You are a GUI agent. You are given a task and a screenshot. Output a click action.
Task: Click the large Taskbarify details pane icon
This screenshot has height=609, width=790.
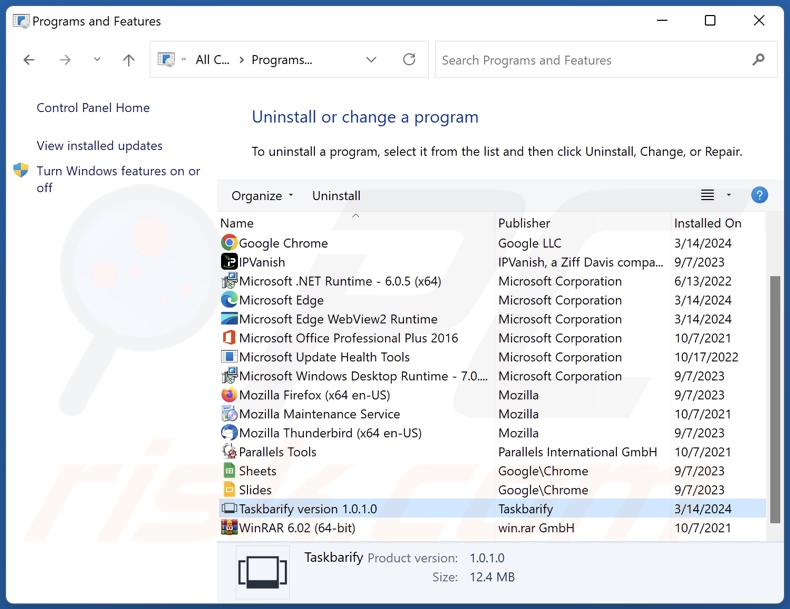(x=262, y=572)
